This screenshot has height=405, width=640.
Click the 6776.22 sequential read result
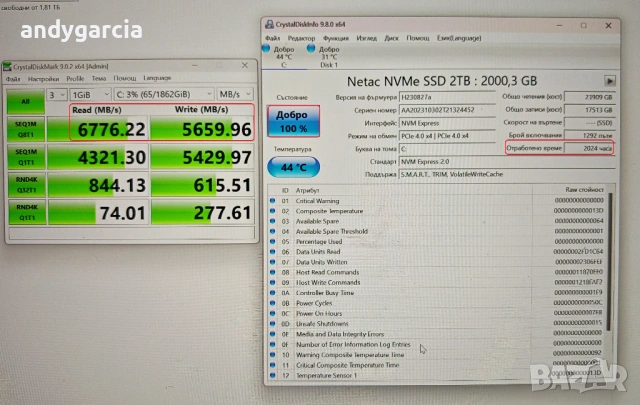(x=98, y=129)
